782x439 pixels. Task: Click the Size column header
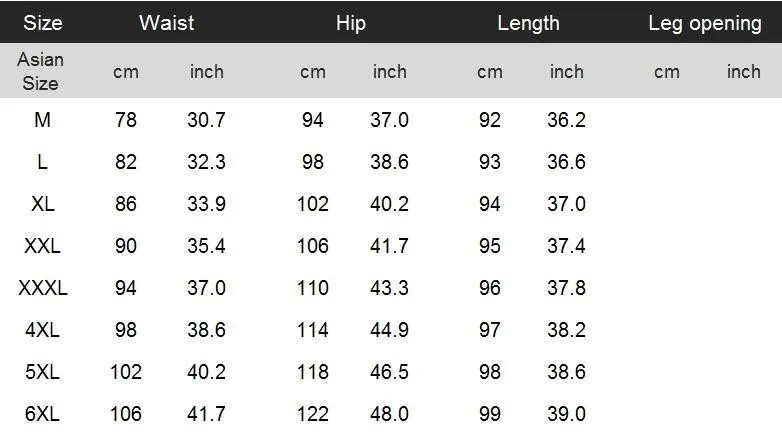coord(43,23)
